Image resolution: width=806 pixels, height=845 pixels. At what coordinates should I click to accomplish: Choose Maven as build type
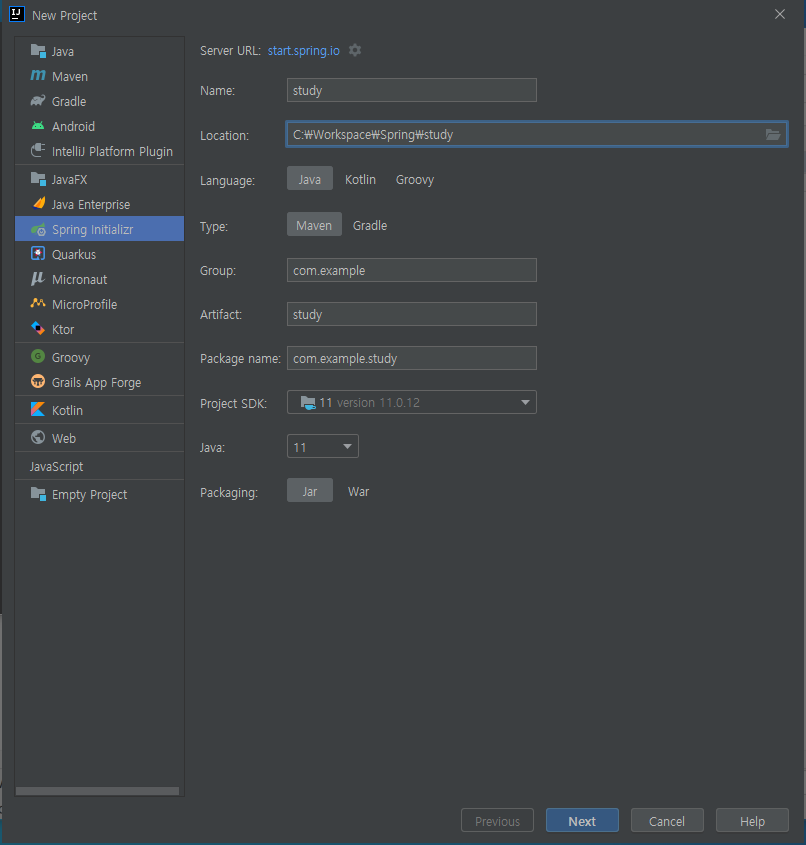[x=314, y=225]
